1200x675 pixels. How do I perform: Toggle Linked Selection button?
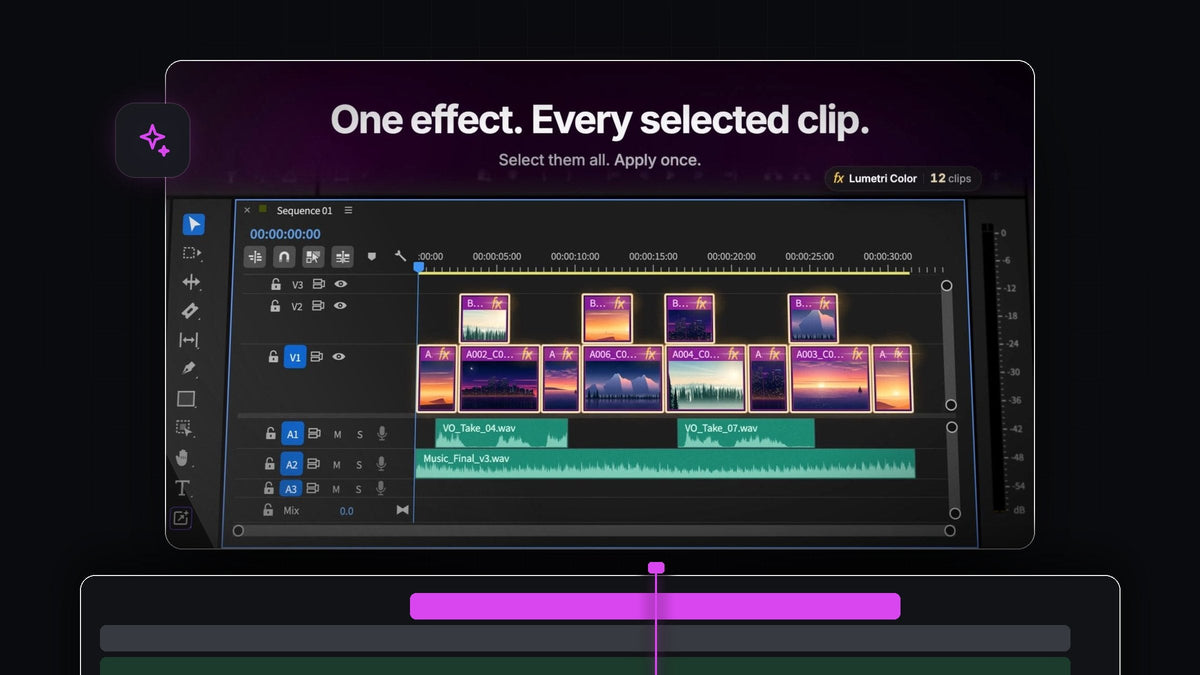[x=313, y=257]
